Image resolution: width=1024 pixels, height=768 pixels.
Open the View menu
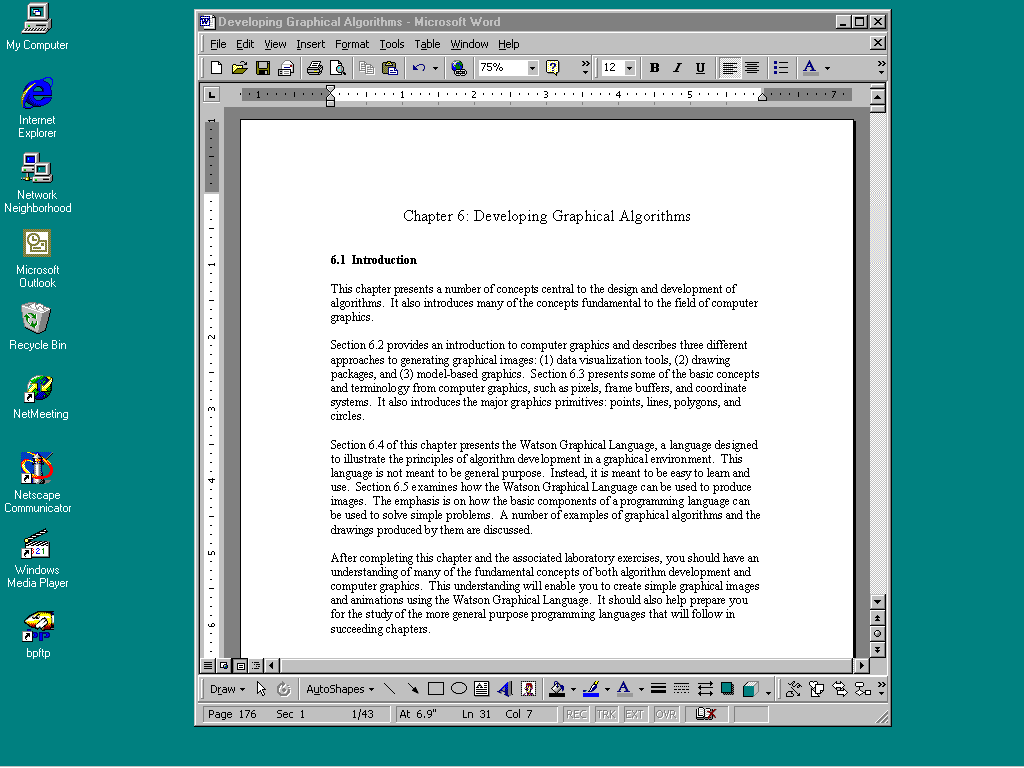(275, 44)
